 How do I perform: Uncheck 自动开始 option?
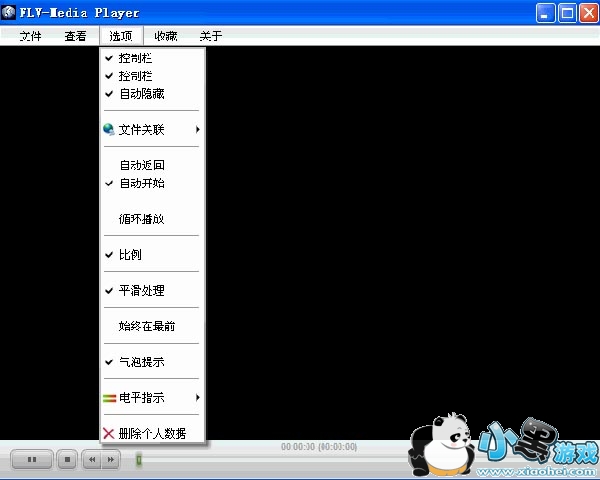point(152,183)
